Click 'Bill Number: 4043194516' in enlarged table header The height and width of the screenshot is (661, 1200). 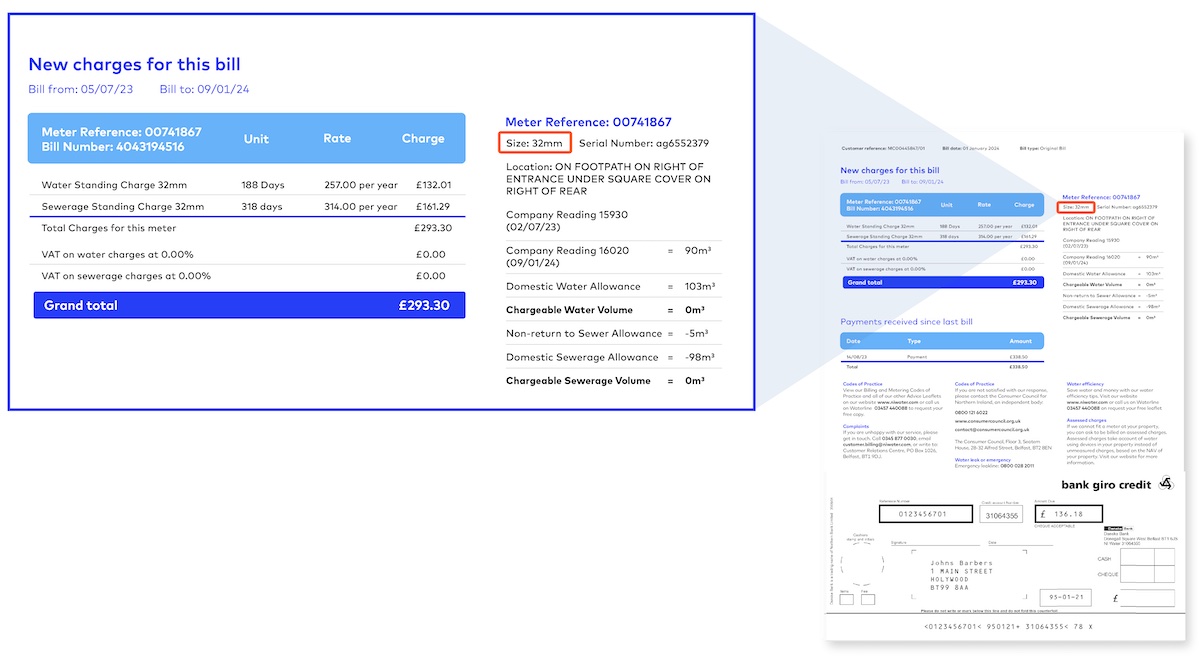(113, 146)
